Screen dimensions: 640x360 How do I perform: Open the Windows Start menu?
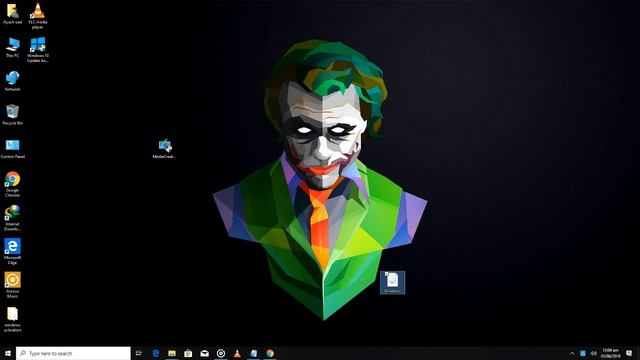[x=8, y=353]
